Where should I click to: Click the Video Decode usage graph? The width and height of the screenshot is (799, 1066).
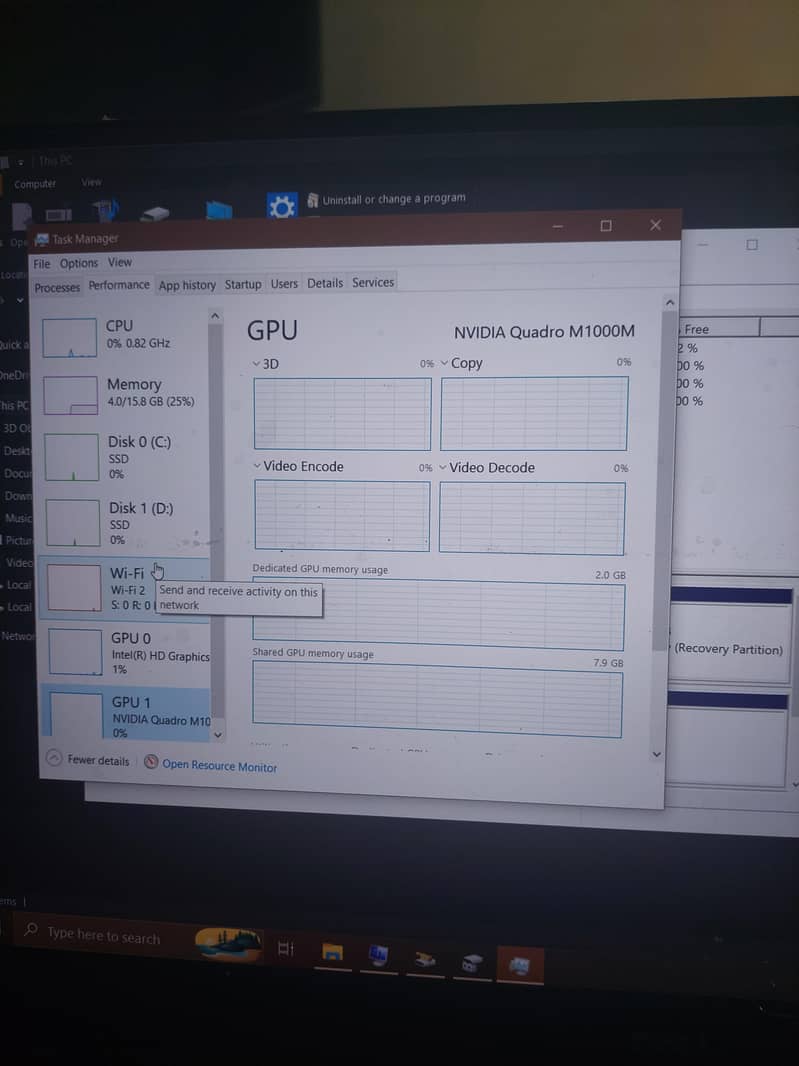coord(532,518)
